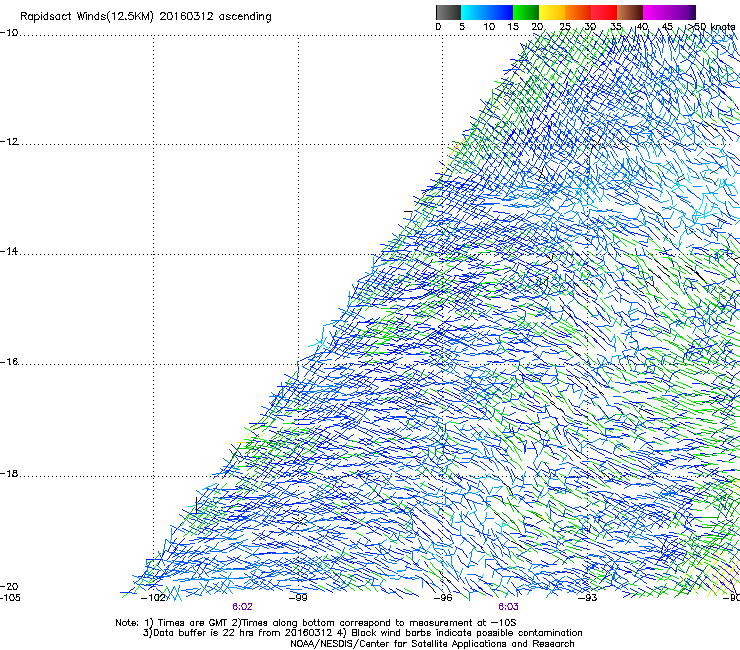Click the legend tick label '10'
Viewport: 740px width, 650px height.
coord(489,27)
